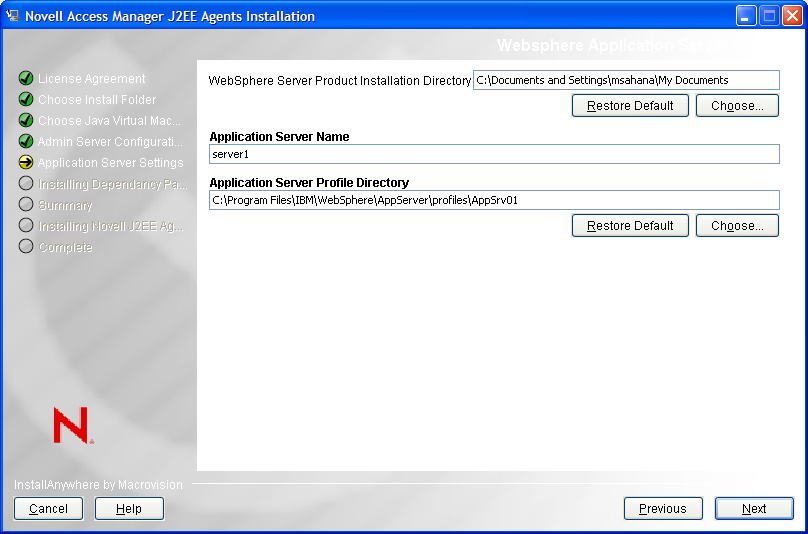Click Restore Default under Application Server Profile Directory
The height and width of the screenshot is (534, 808).
630,226
